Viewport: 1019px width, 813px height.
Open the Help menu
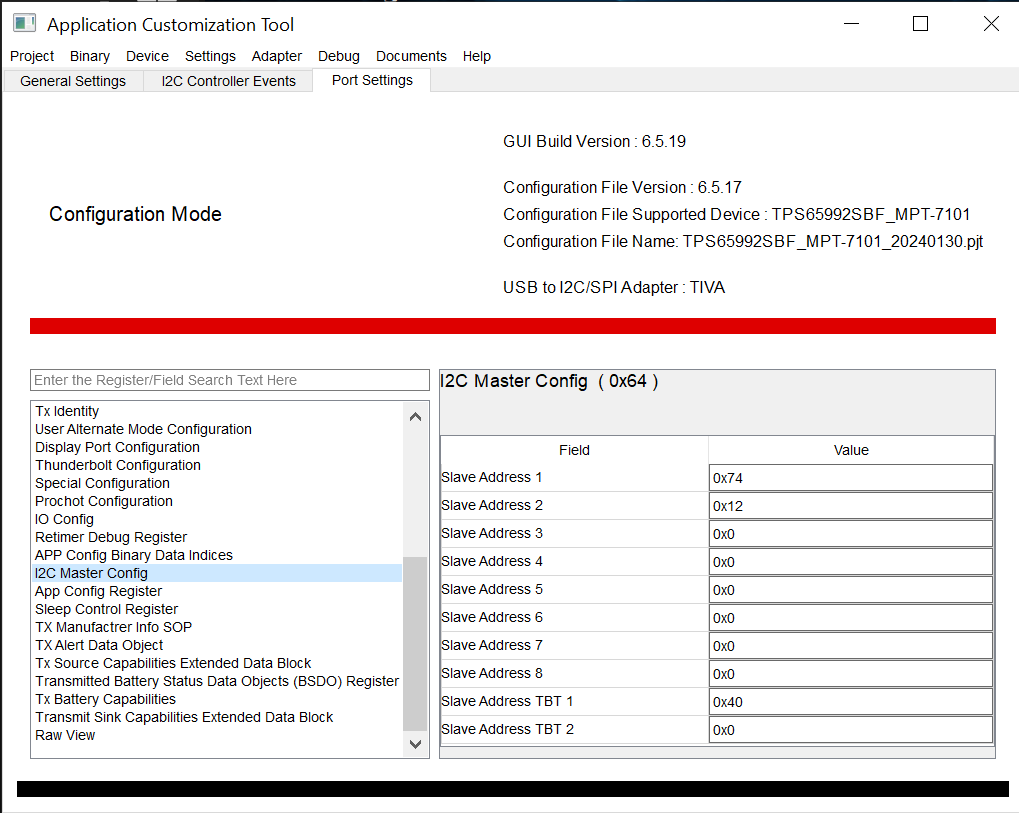(477, 56)
